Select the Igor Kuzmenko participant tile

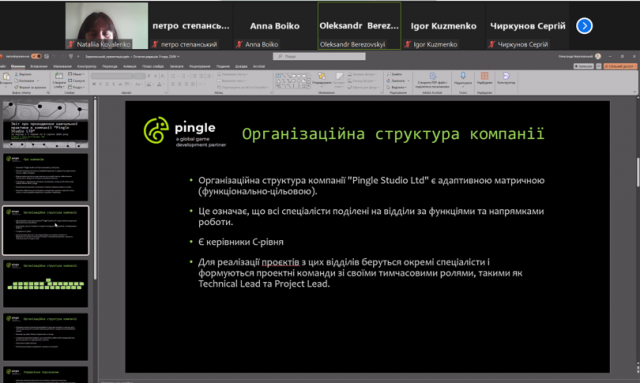click(443, 26)
